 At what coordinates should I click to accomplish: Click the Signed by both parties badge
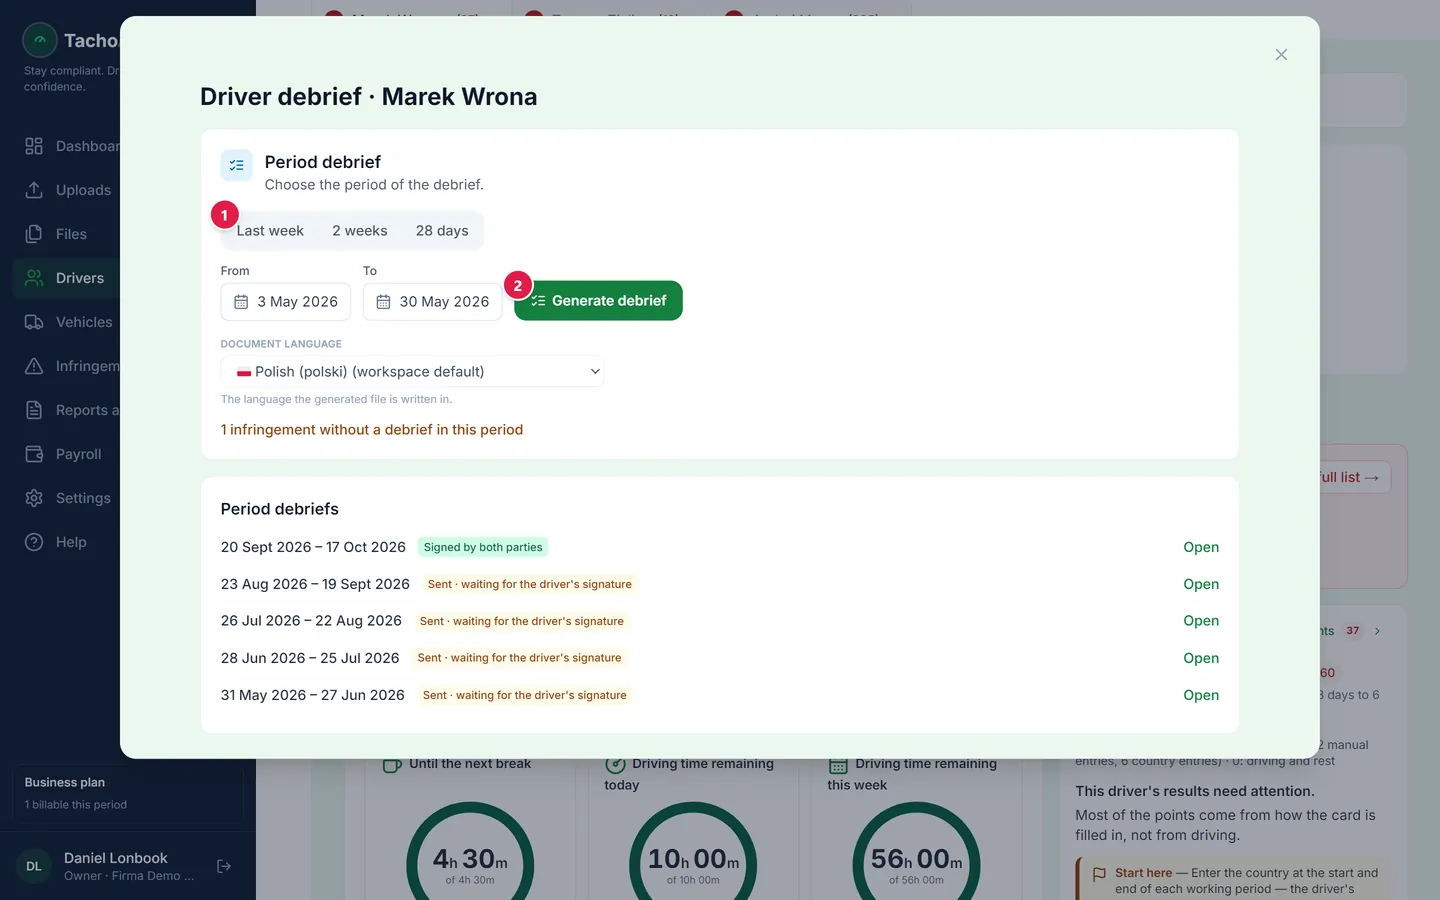coord(483,547)
